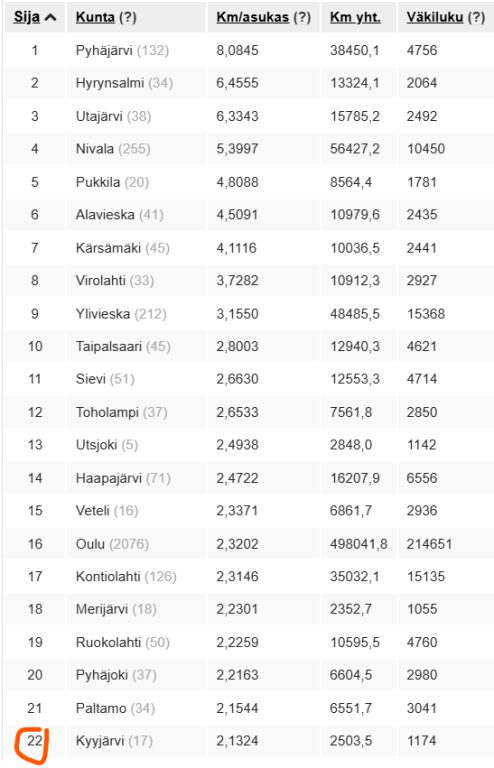Select Kontiolahti's population value 15135
The height and width of the screenshot is (768, 494).
pos(425,576)
